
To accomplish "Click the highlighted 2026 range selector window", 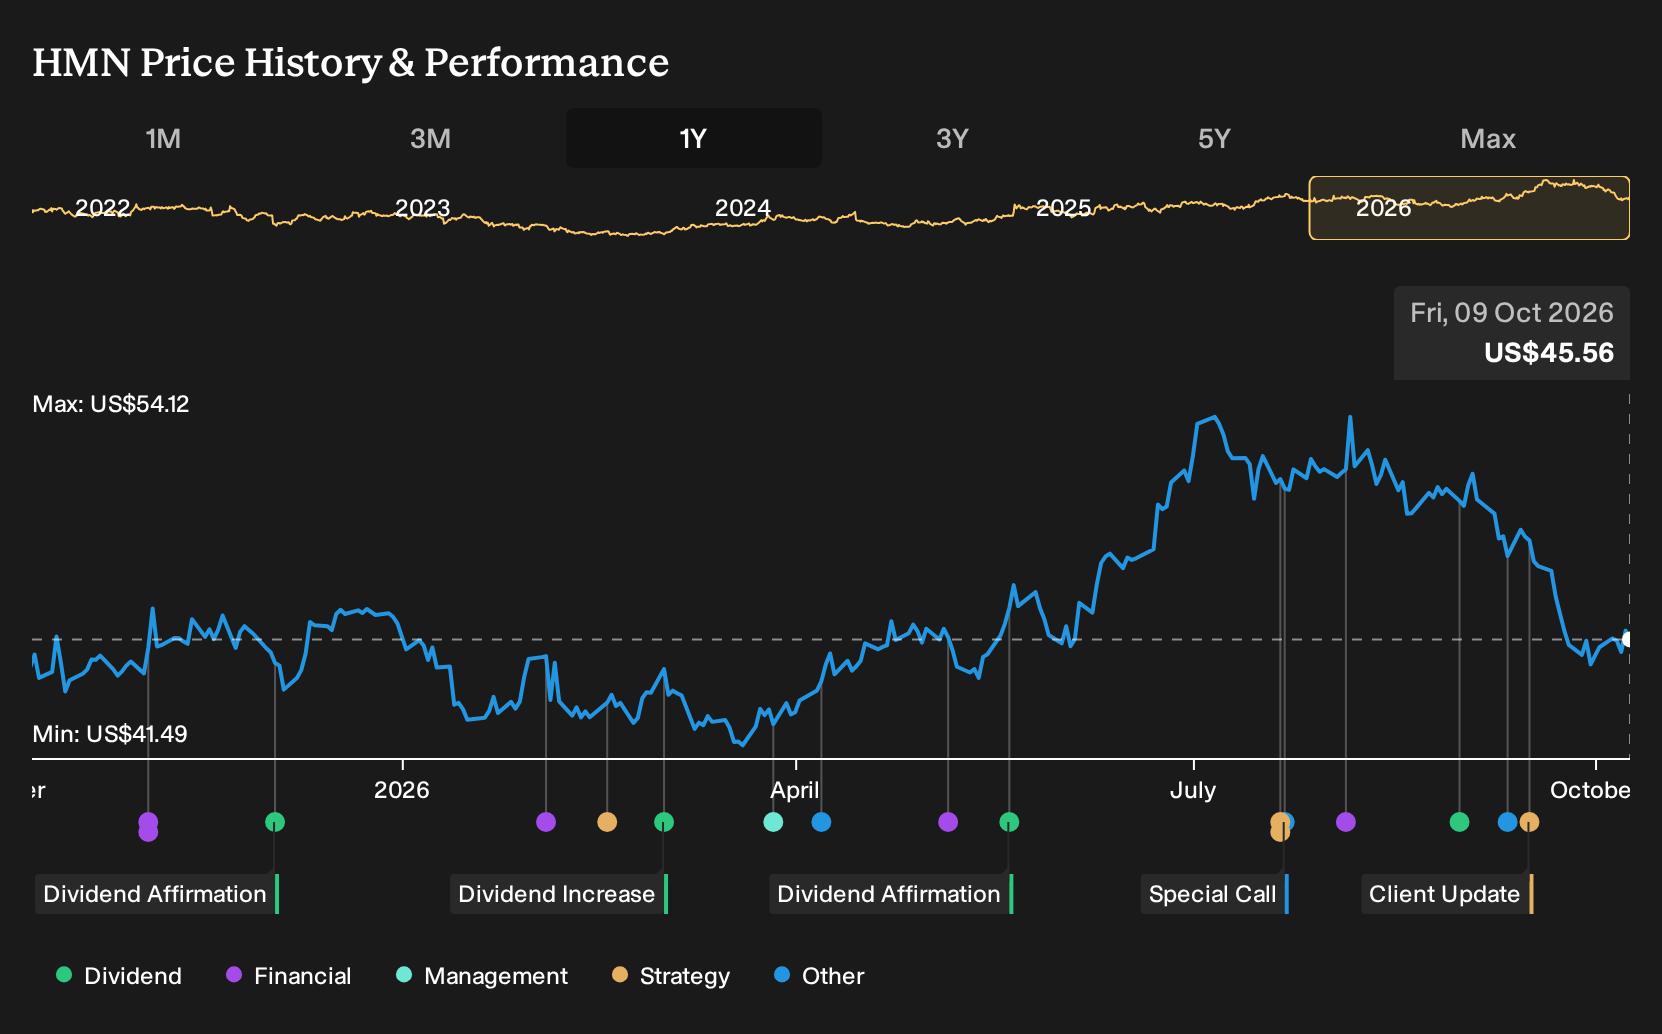I will (x=1469, y=208).
